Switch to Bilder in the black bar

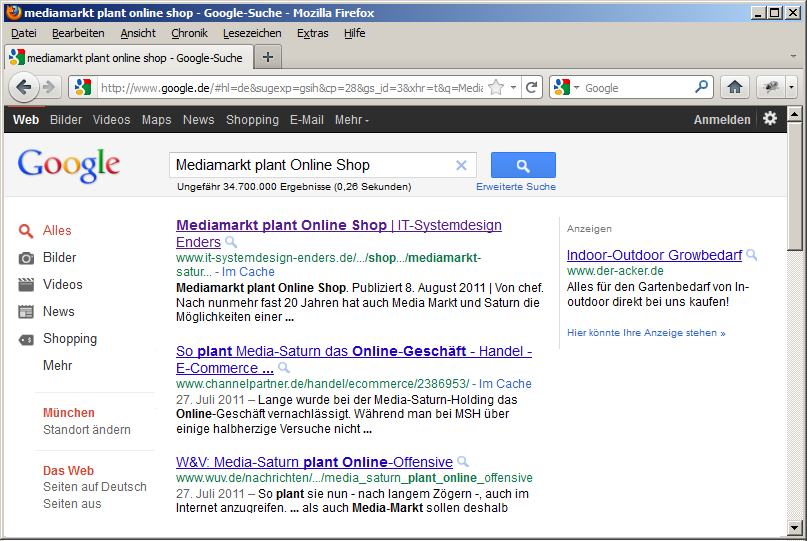(66, 119)
